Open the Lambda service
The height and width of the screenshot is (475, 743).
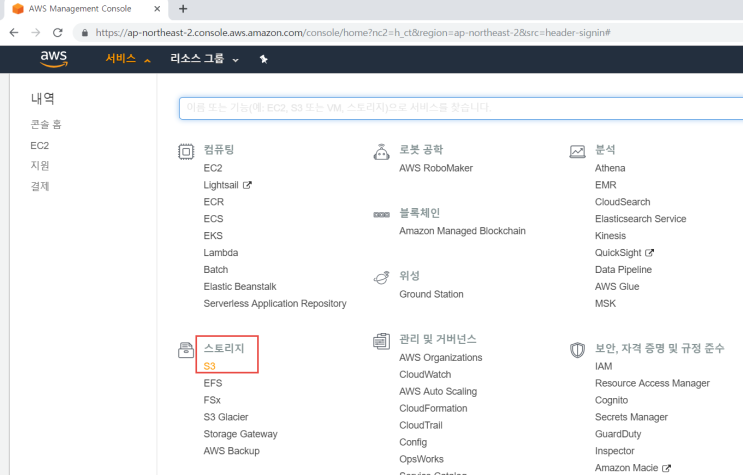point(221,253)
